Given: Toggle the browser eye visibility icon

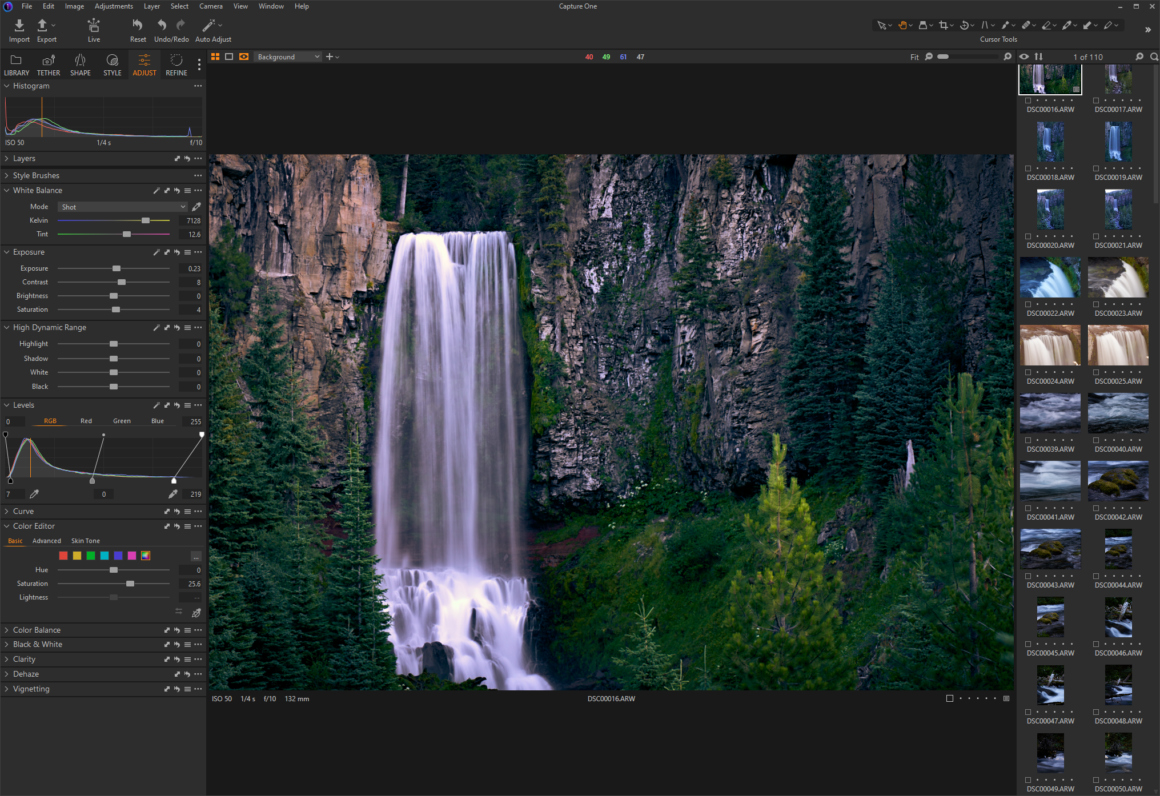Looking at the screenshot, I should click(x=1024, y=56).
